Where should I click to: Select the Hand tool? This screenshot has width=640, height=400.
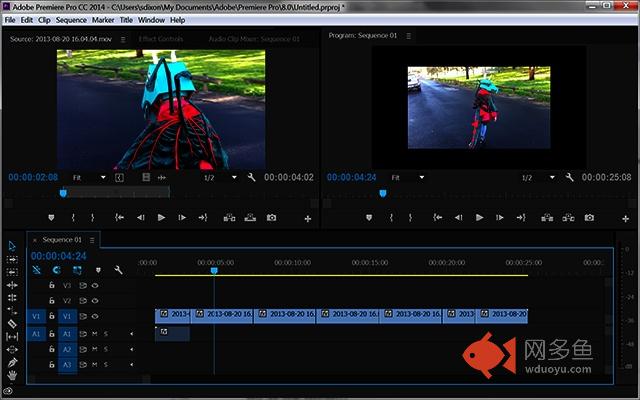(12, 375)
